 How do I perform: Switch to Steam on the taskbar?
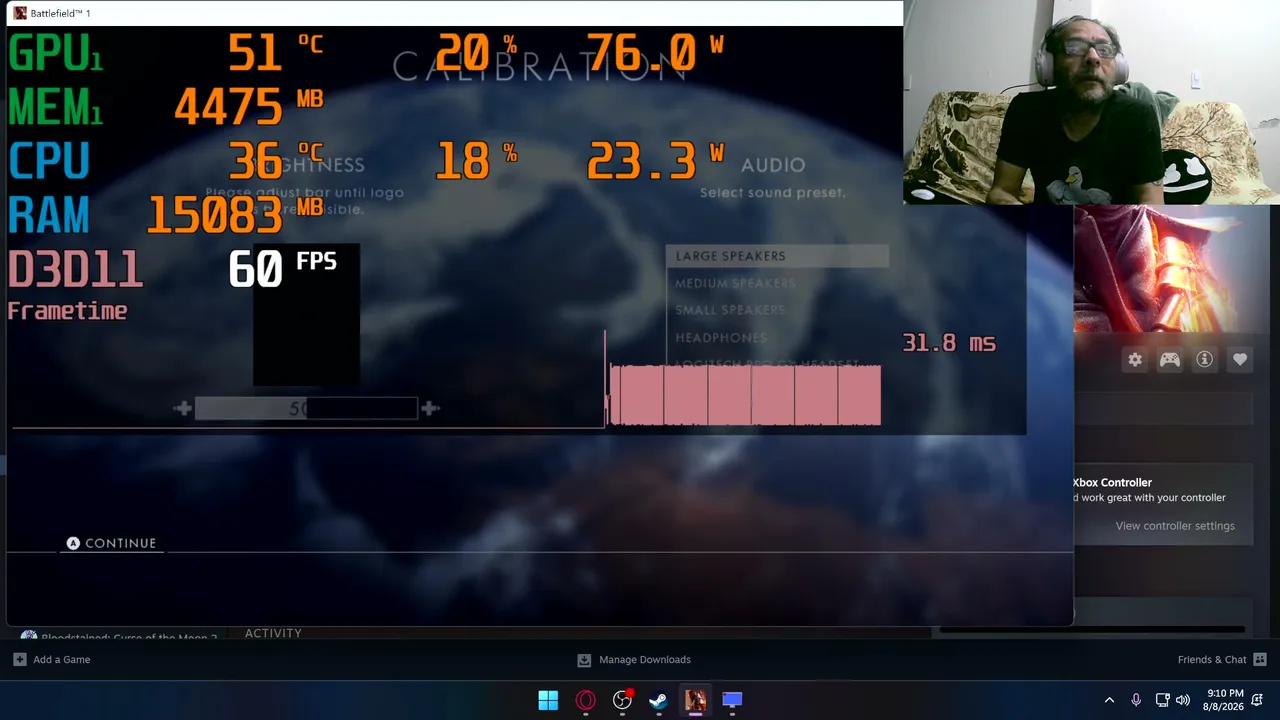point(658,700)
